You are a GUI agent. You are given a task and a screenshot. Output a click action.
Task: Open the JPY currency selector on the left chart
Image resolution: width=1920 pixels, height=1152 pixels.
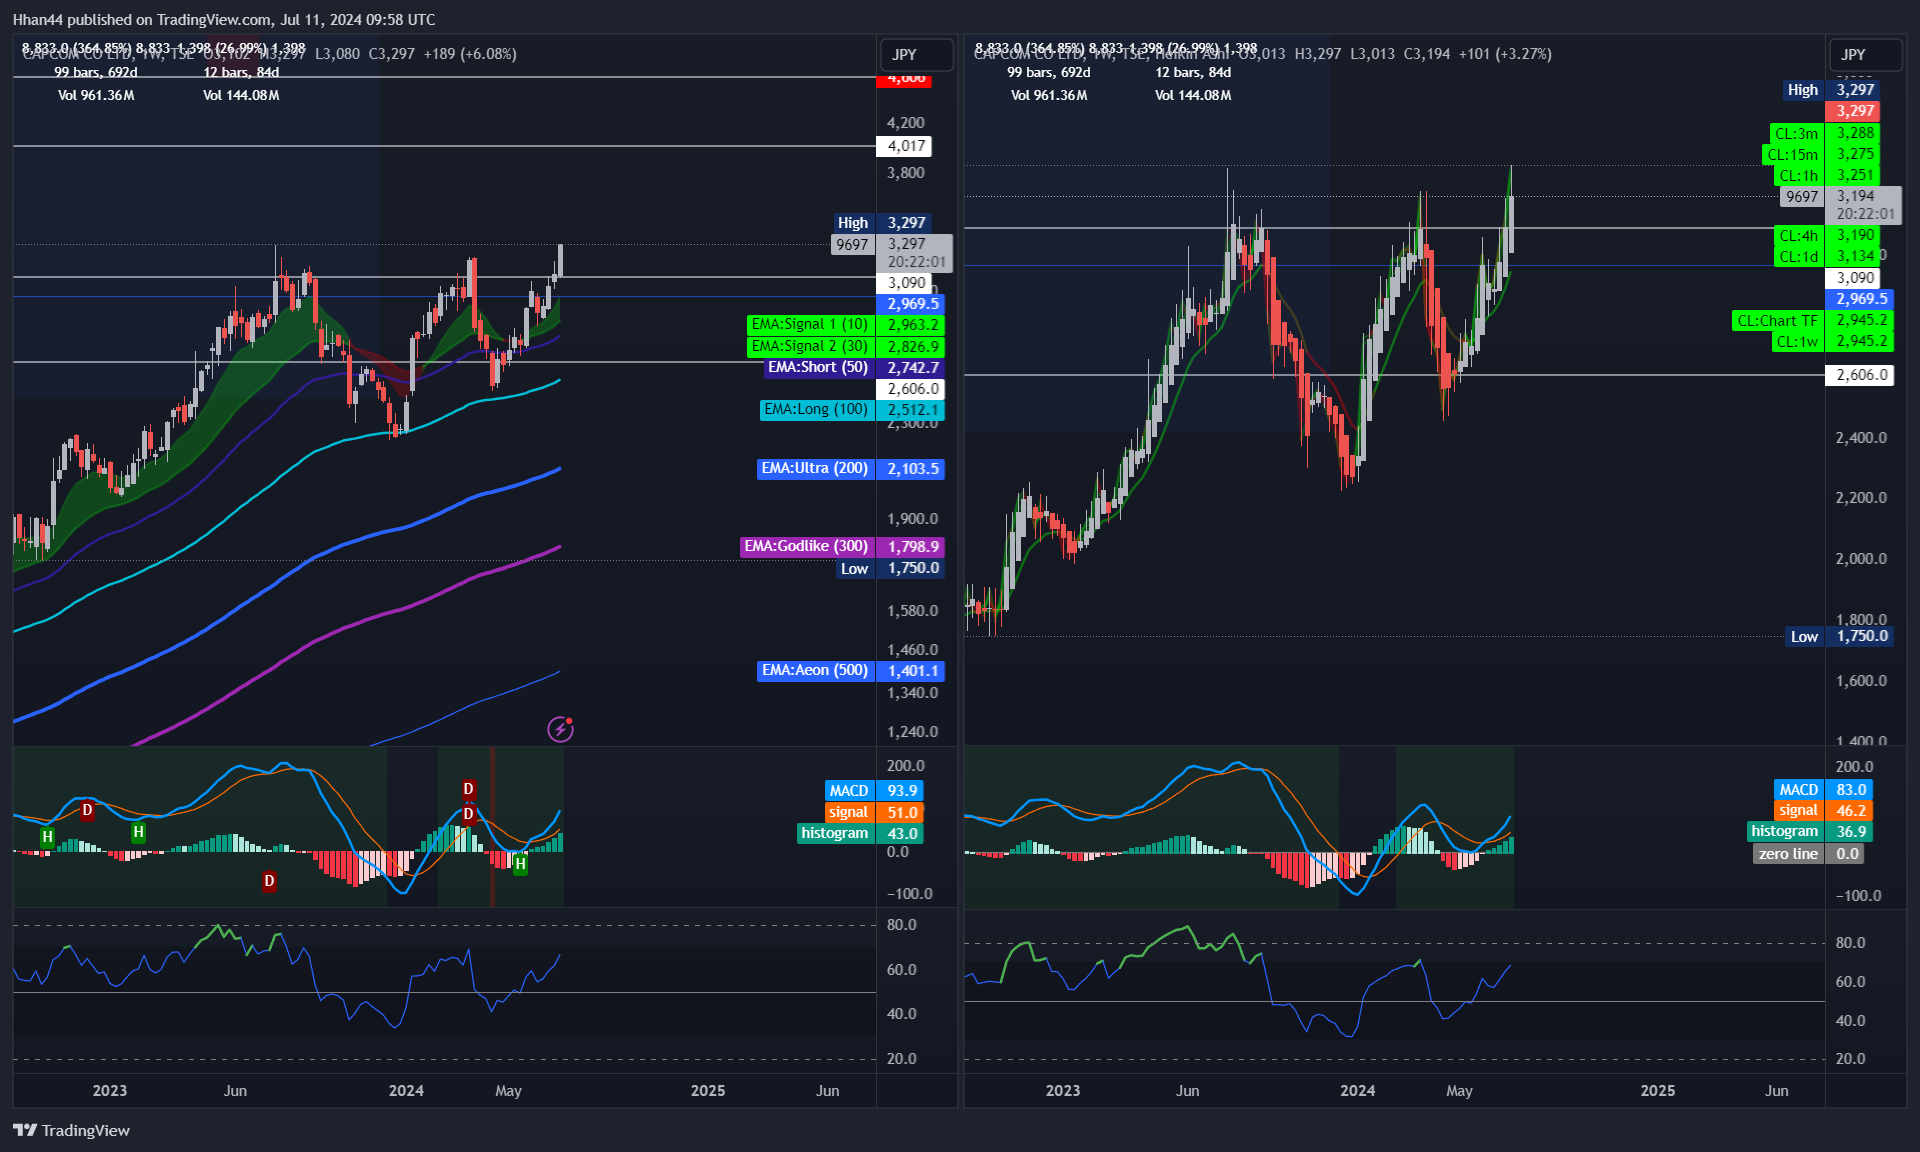(915, 55)
